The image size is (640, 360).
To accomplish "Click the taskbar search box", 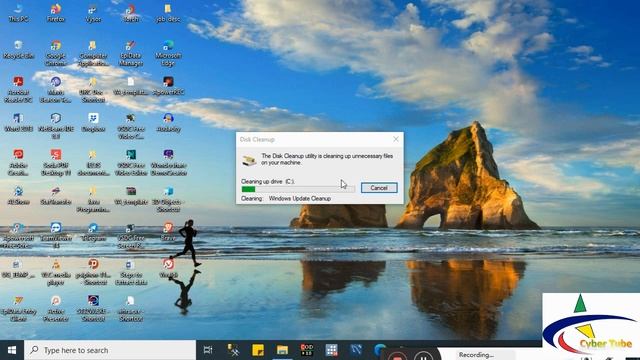I will pyautogui.click(x=110, y=350).
